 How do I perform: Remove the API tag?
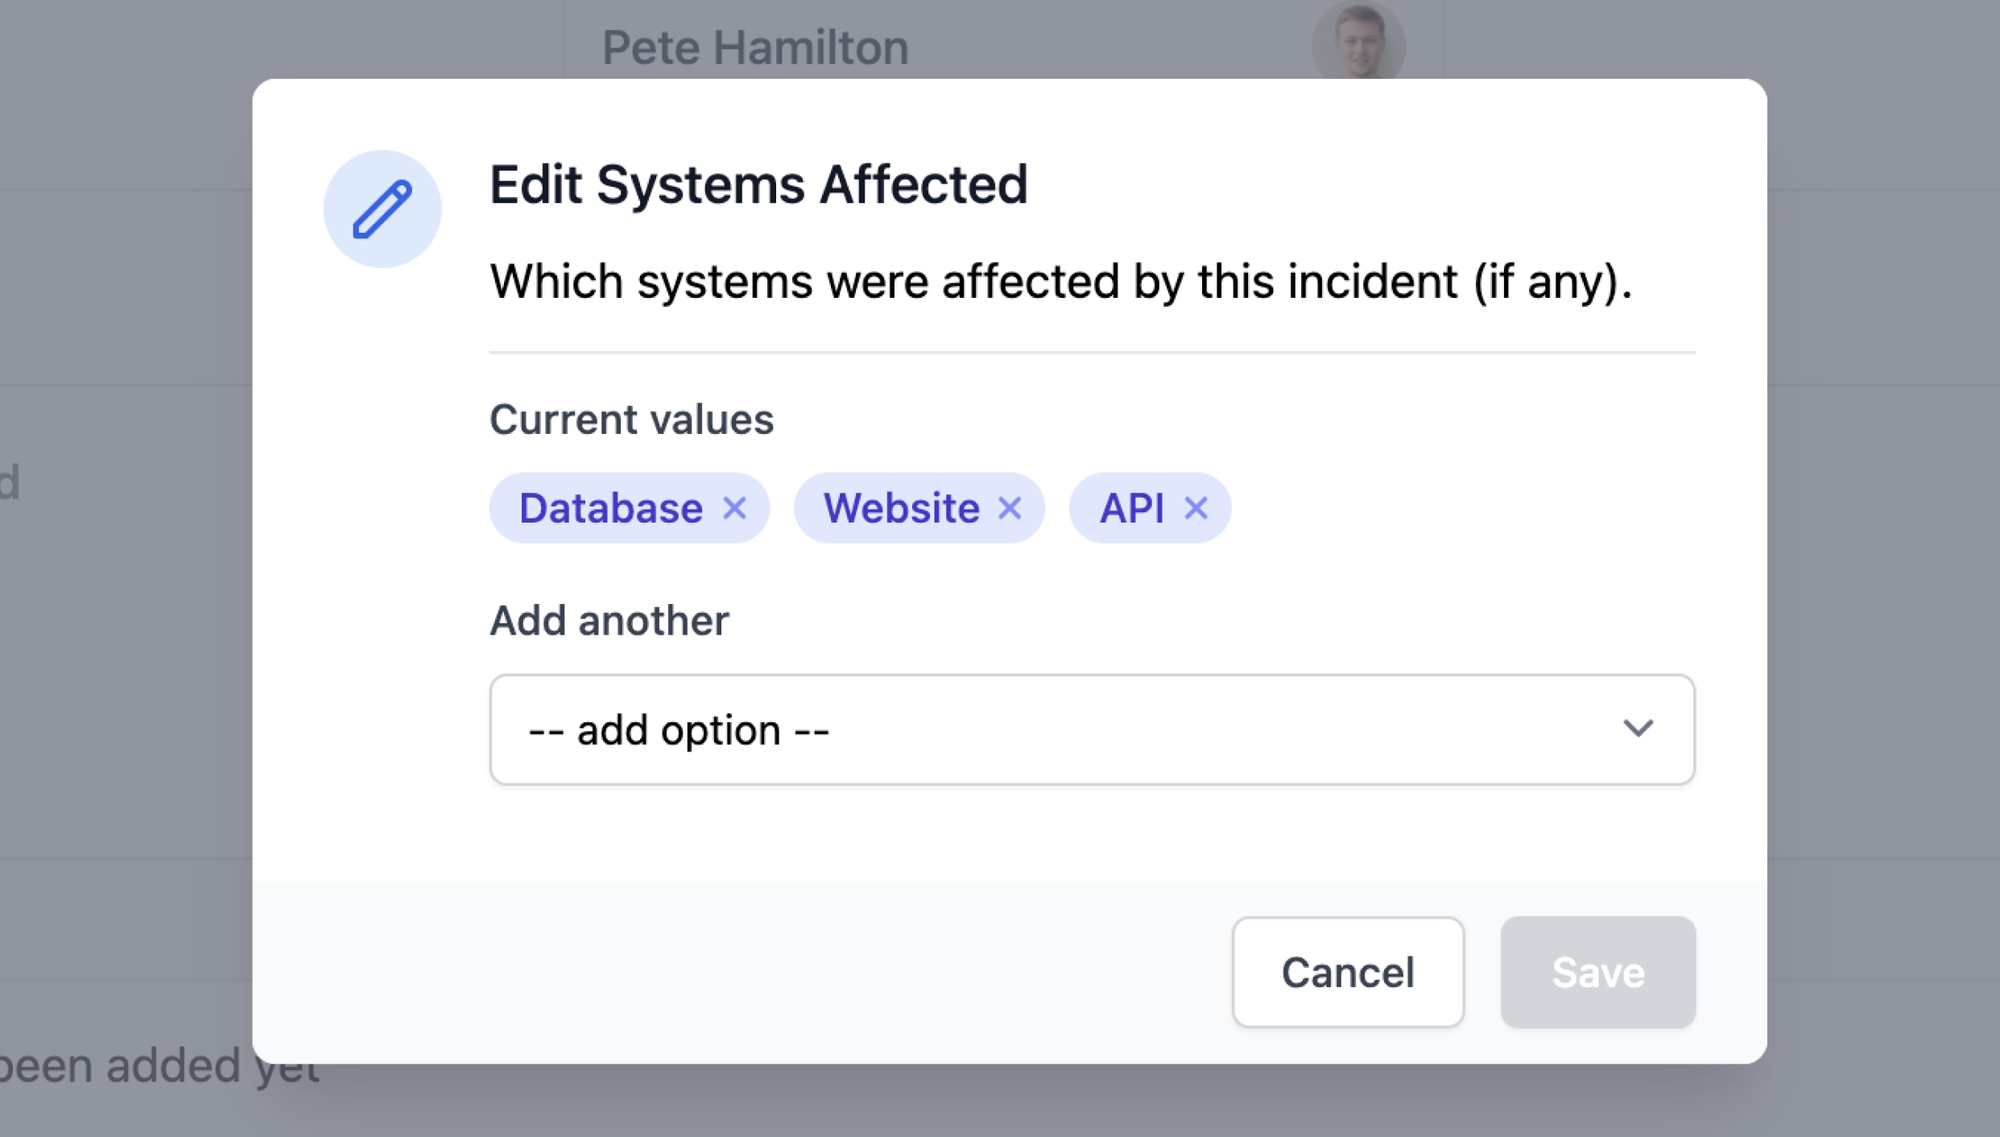point(1196,508)
